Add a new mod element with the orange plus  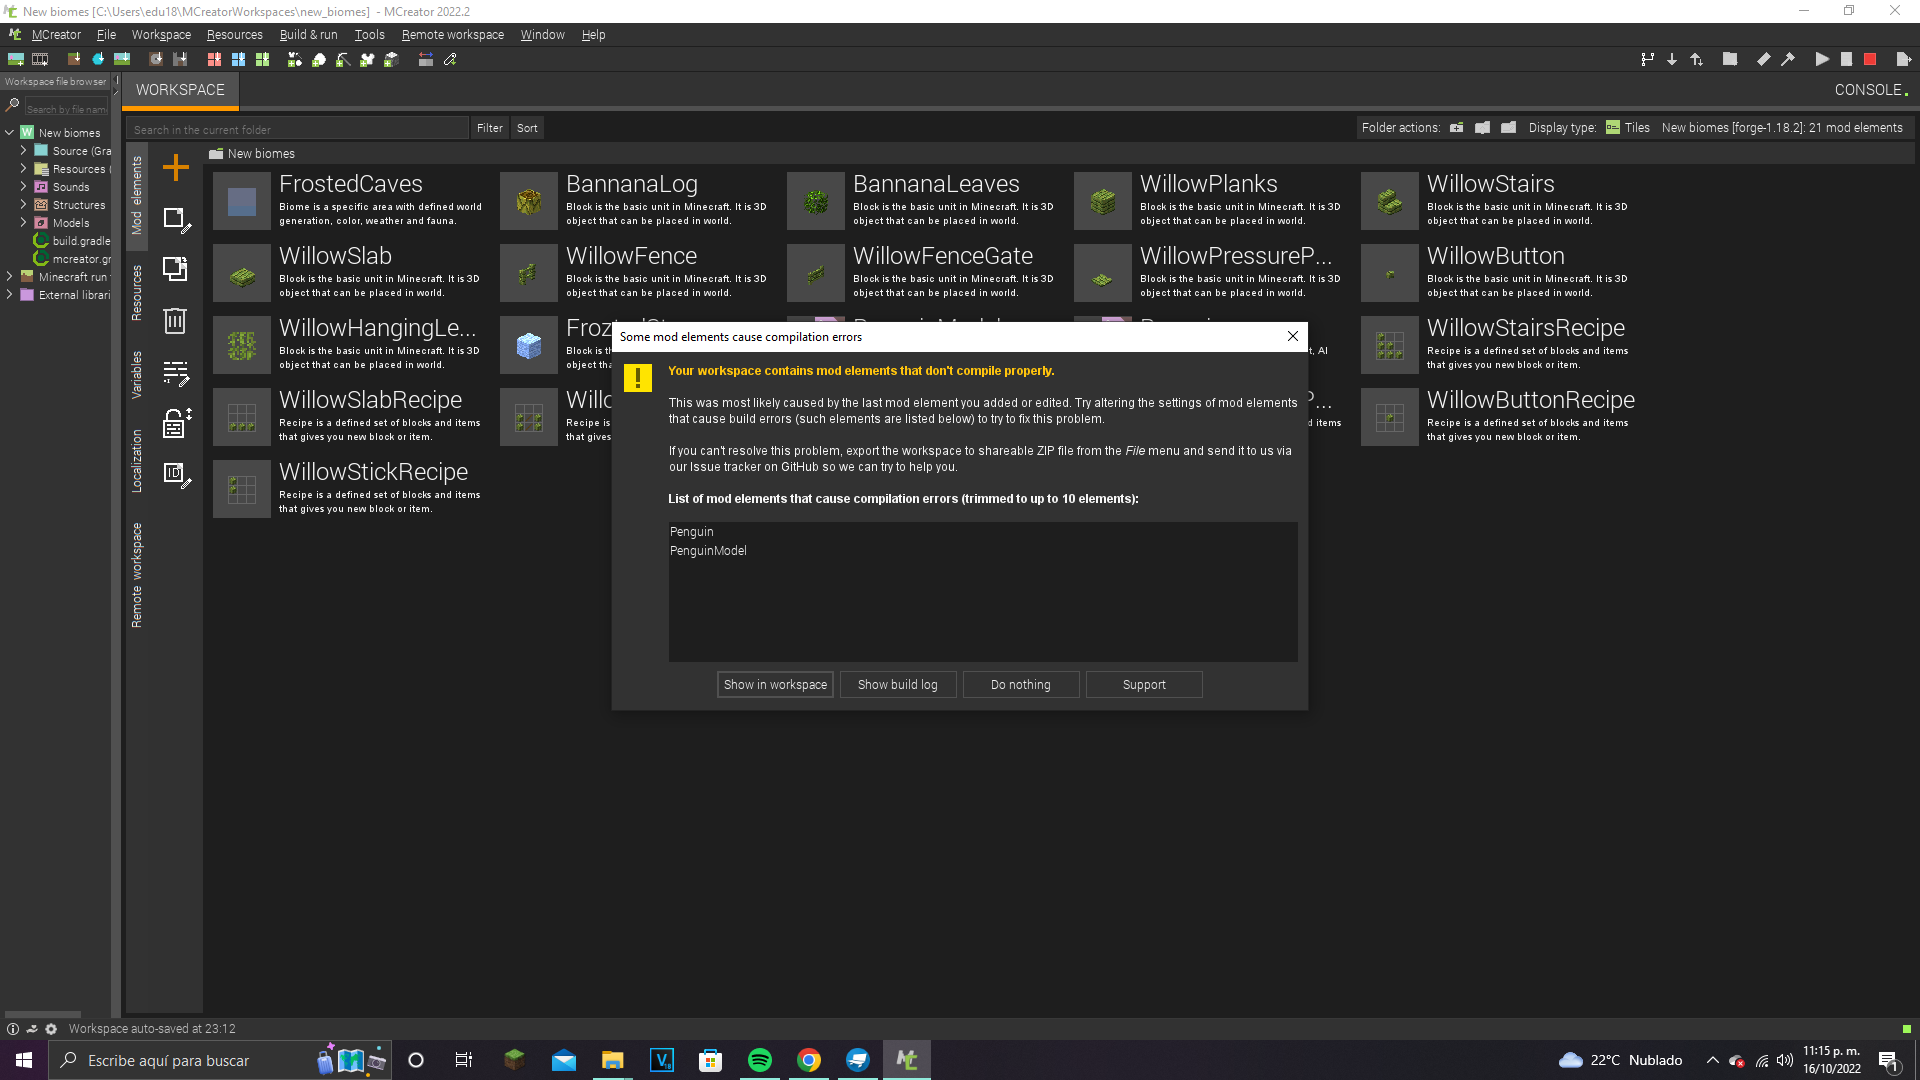pos(175,167)
